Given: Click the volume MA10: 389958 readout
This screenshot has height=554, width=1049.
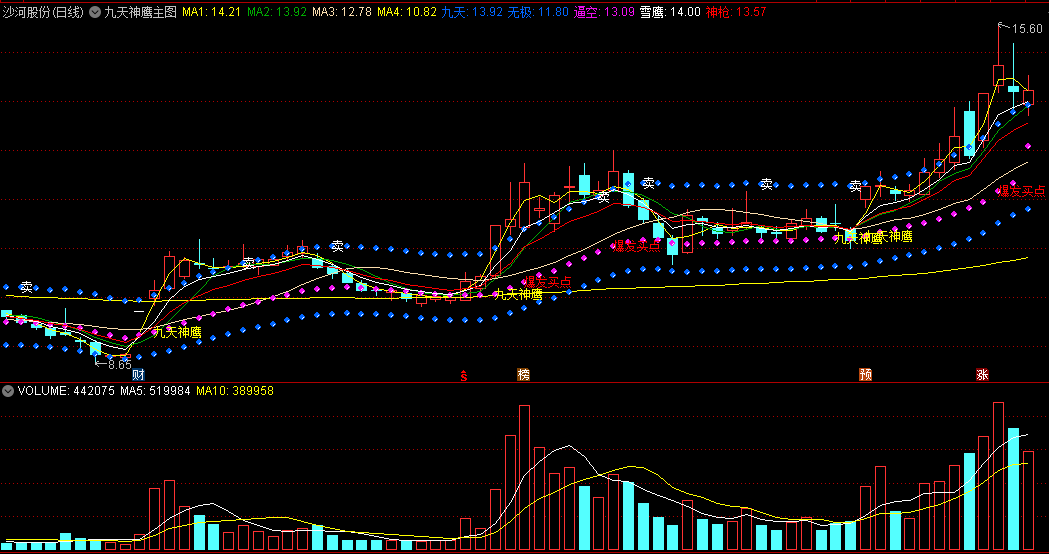Looking at the screenshot, I should pos(235,391).
